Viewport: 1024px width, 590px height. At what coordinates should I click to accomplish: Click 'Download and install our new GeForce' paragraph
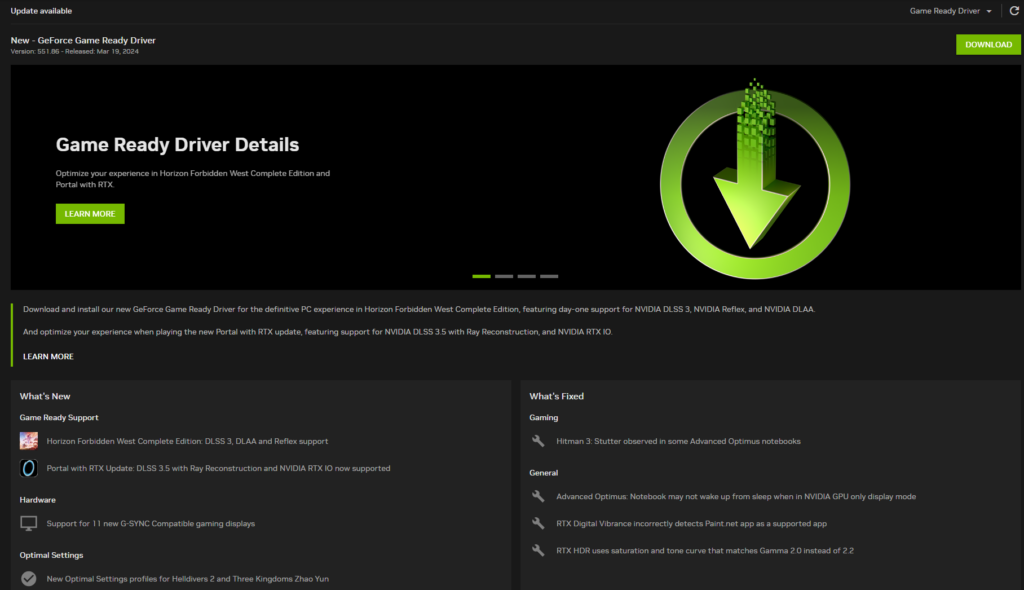coord(419,310)
